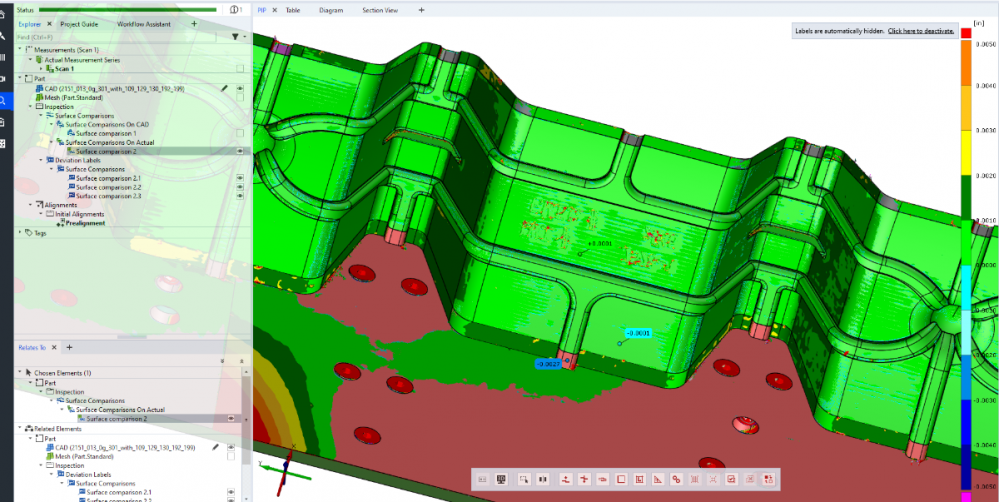
Task: Click the red swatch atop the color legend
Action: (966, 33)
